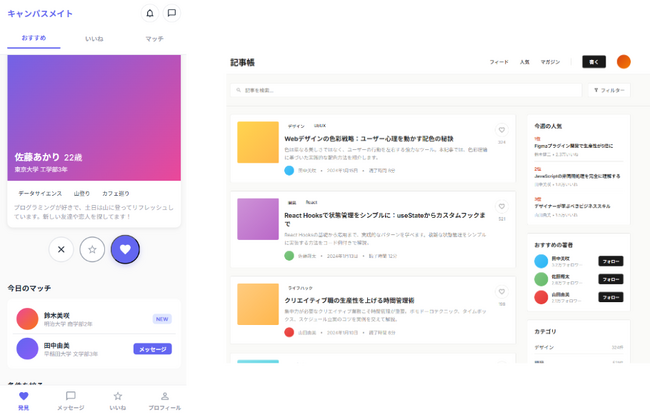Click the 記事を検索 search field

click(405, 90)
